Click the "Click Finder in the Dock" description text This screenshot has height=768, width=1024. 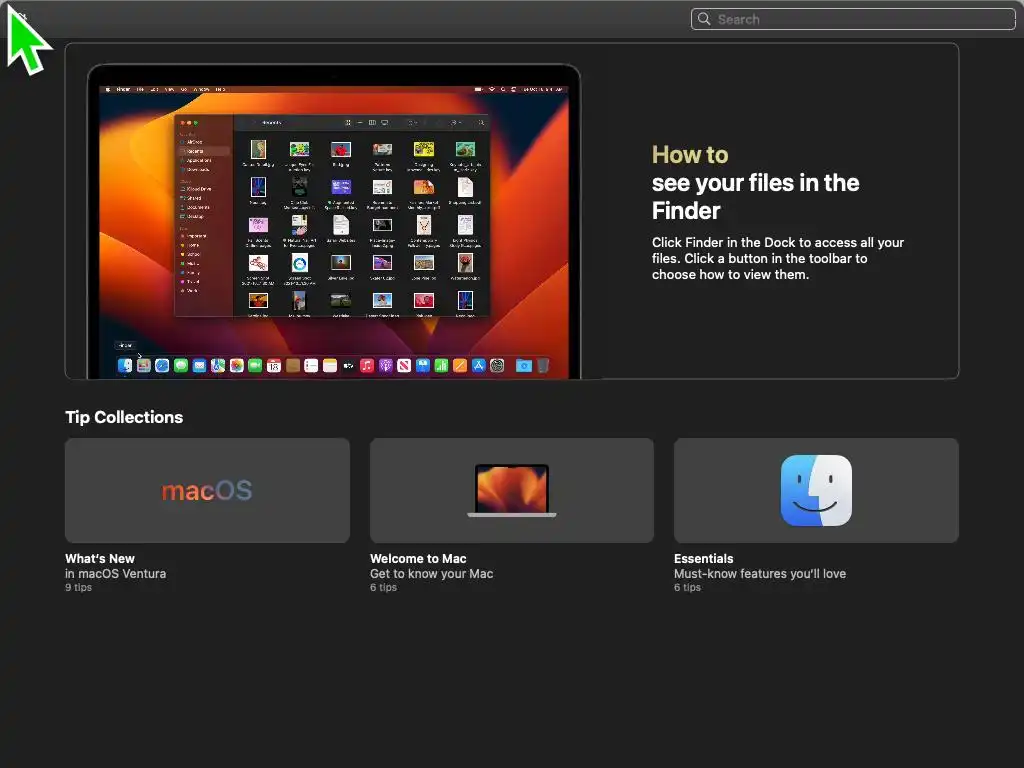pos(778,259)
